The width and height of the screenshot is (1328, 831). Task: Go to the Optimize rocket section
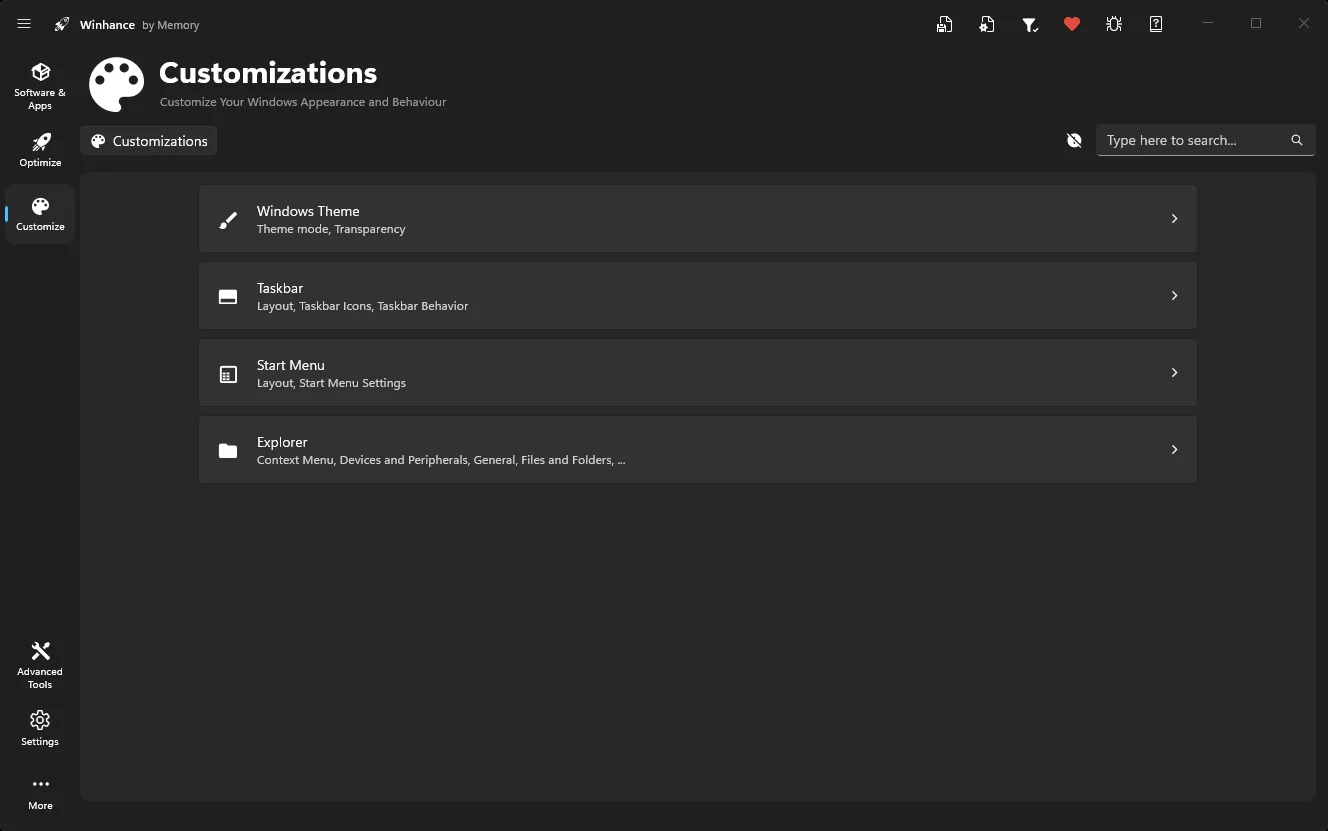tap(40, 150)
